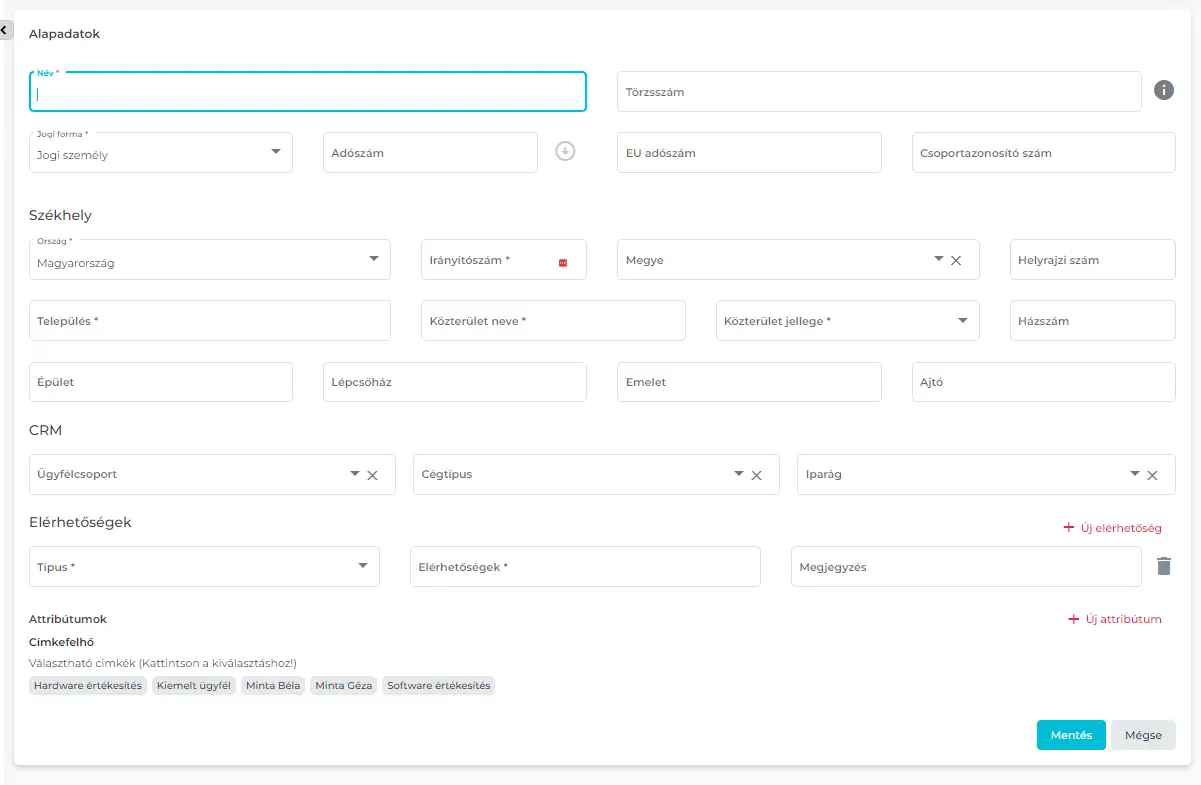Click the Mégse cancel button
Image resolution: width=1201 pixels, height=785 pixels.
coord(1143,735)
